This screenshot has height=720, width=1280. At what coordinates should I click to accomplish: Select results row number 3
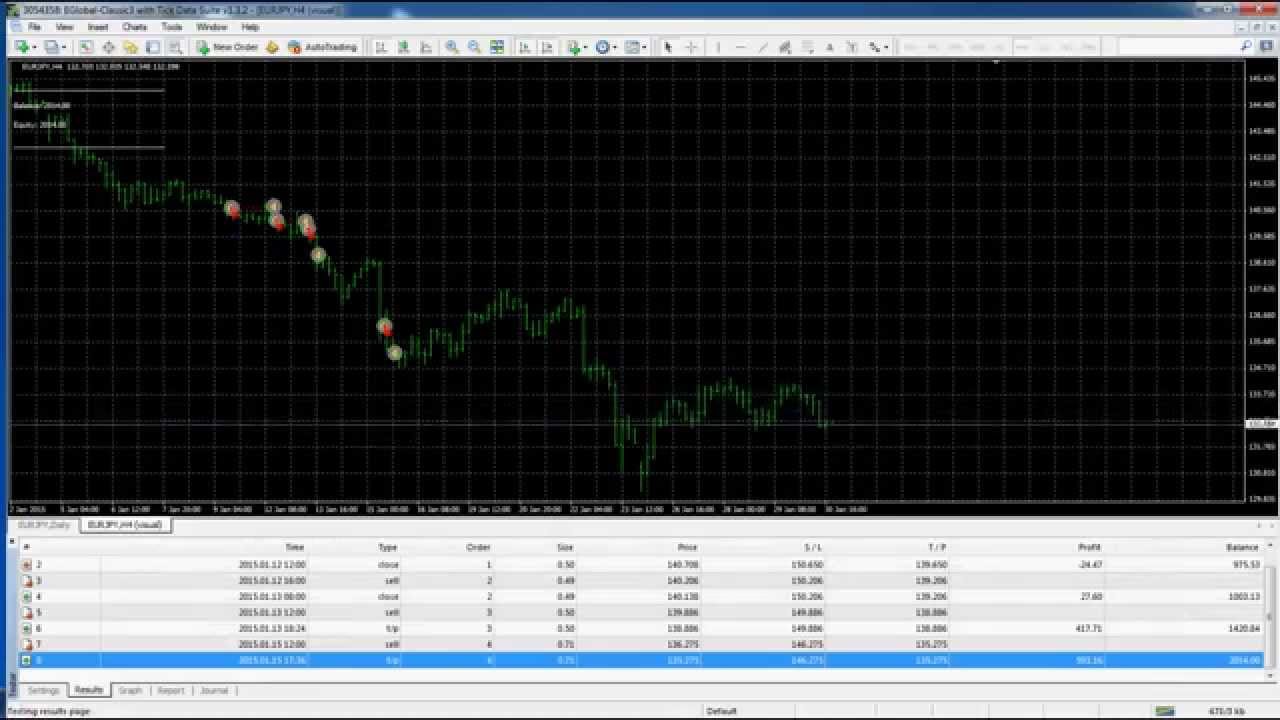641,580
